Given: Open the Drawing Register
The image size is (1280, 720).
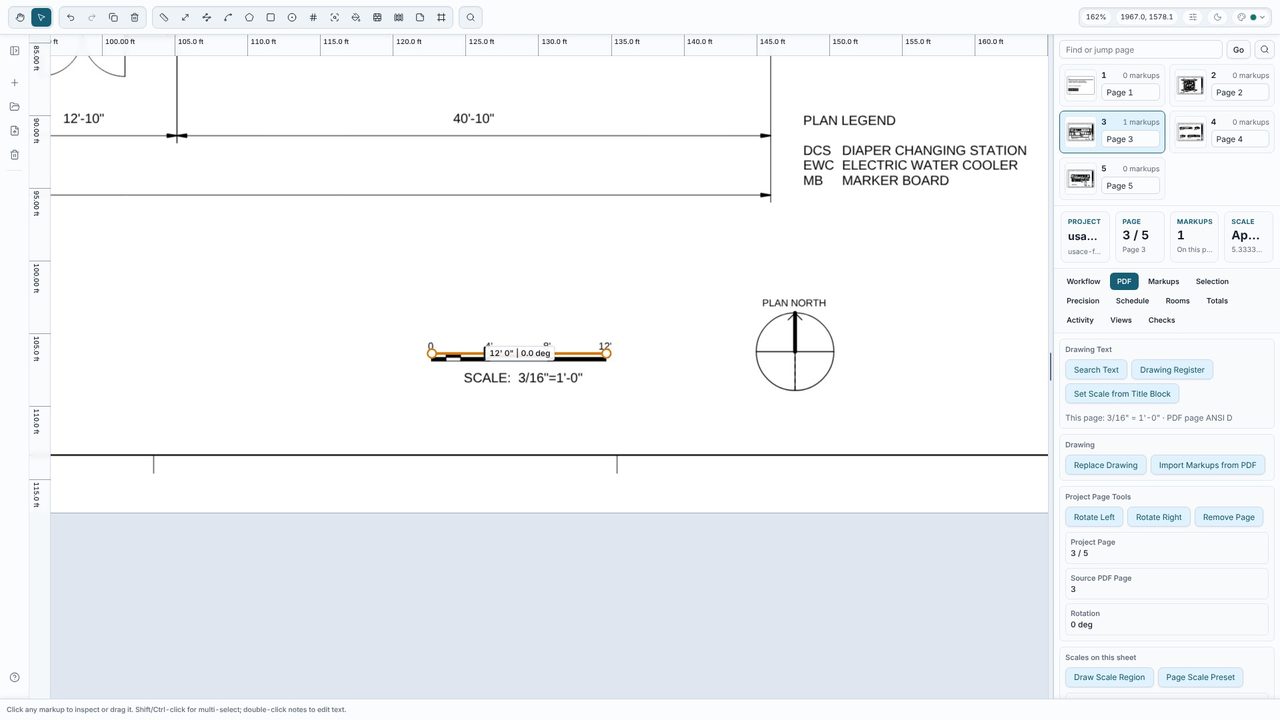Looking at the screenshot, I should 1172,370.
